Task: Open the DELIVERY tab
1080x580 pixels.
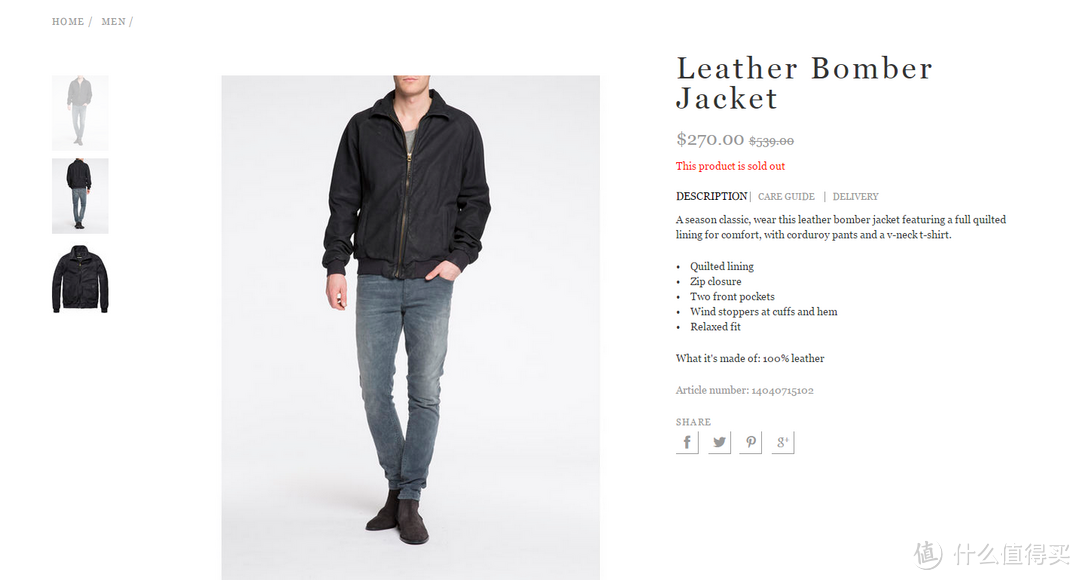Action: (855, 197)
